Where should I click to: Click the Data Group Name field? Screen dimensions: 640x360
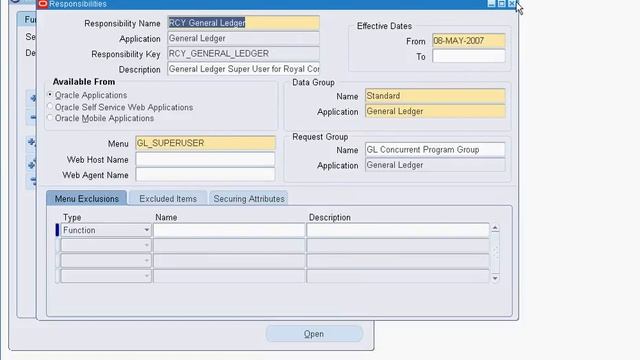435,96
